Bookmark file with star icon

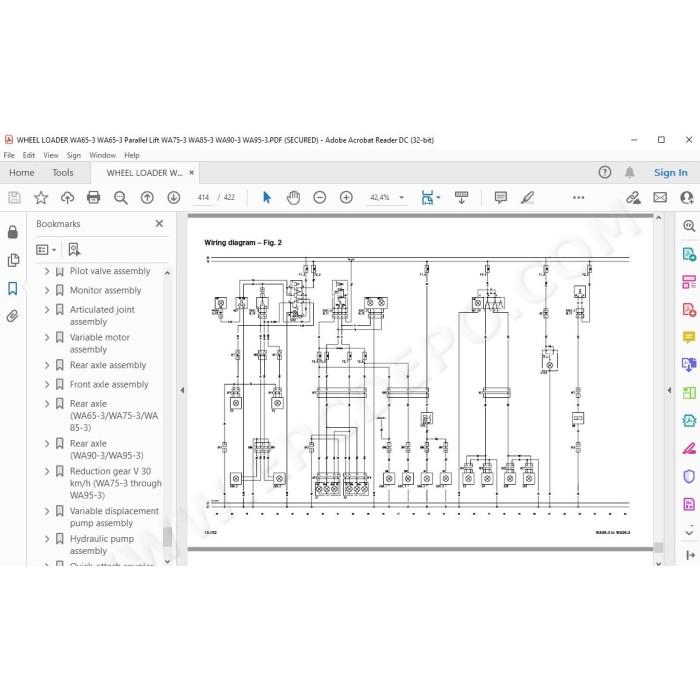pos(41,197)
